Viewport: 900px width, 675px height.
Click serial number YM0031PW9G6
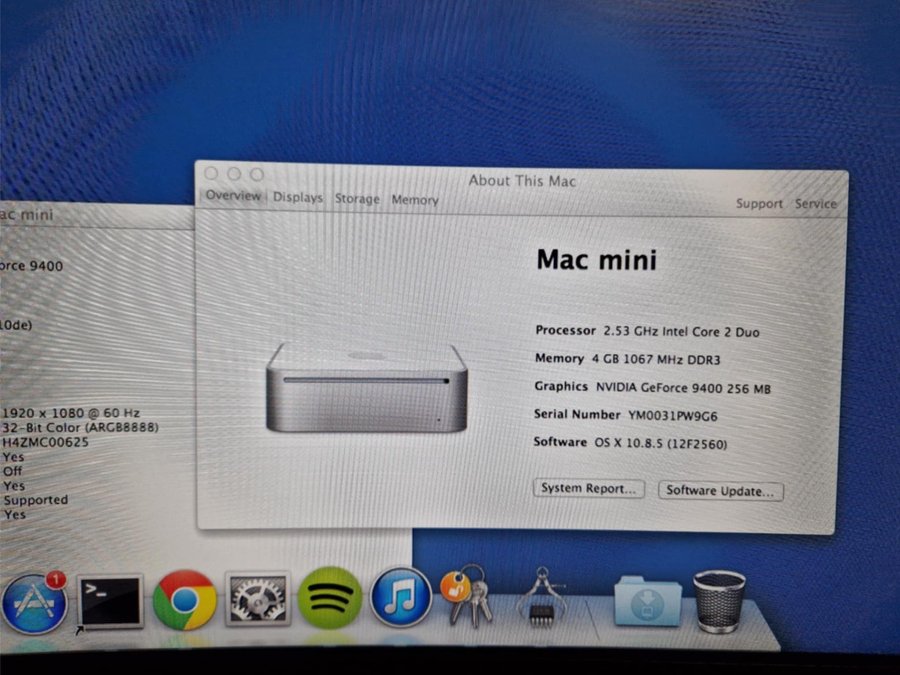tap(672, 416)
